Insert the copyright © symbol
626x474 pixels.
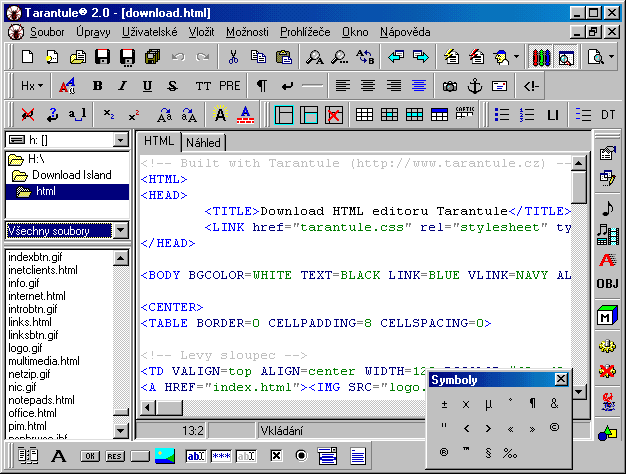(x=554, y=428)
